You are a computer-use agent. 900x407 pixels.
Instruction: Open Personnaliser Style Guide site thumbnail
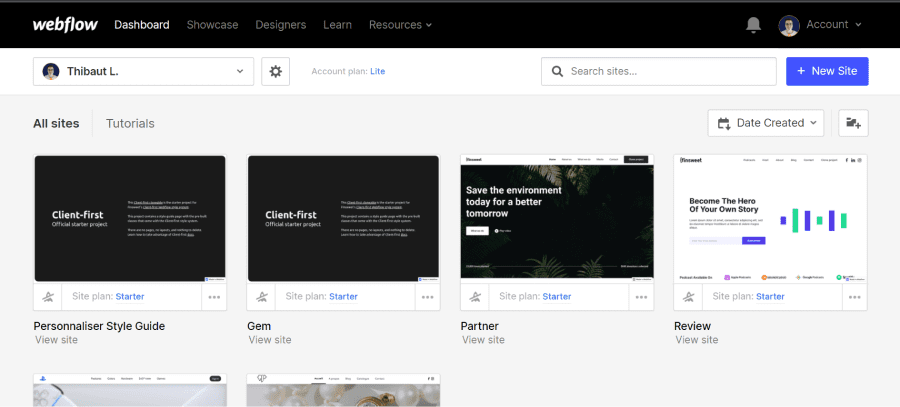(x=130, y=219)
